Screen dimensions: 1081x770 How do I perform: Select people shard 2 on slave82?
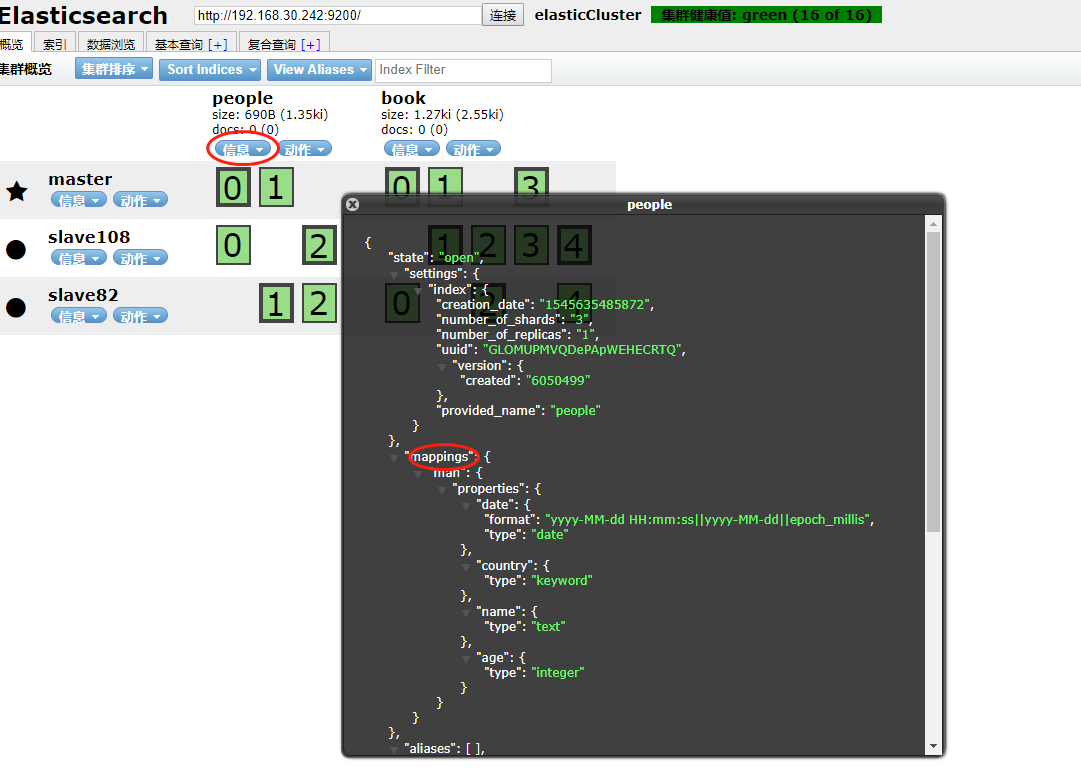(319, 303)
